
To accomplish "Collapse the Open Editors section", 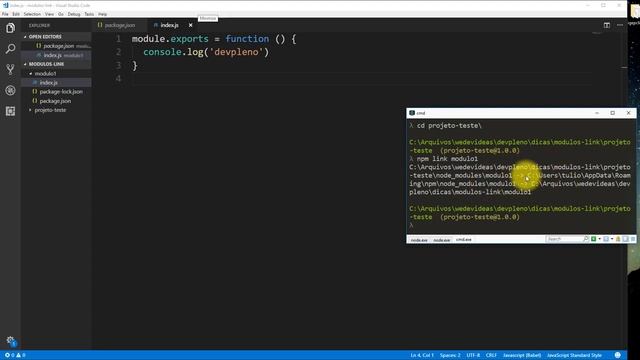I will (56, 37).
